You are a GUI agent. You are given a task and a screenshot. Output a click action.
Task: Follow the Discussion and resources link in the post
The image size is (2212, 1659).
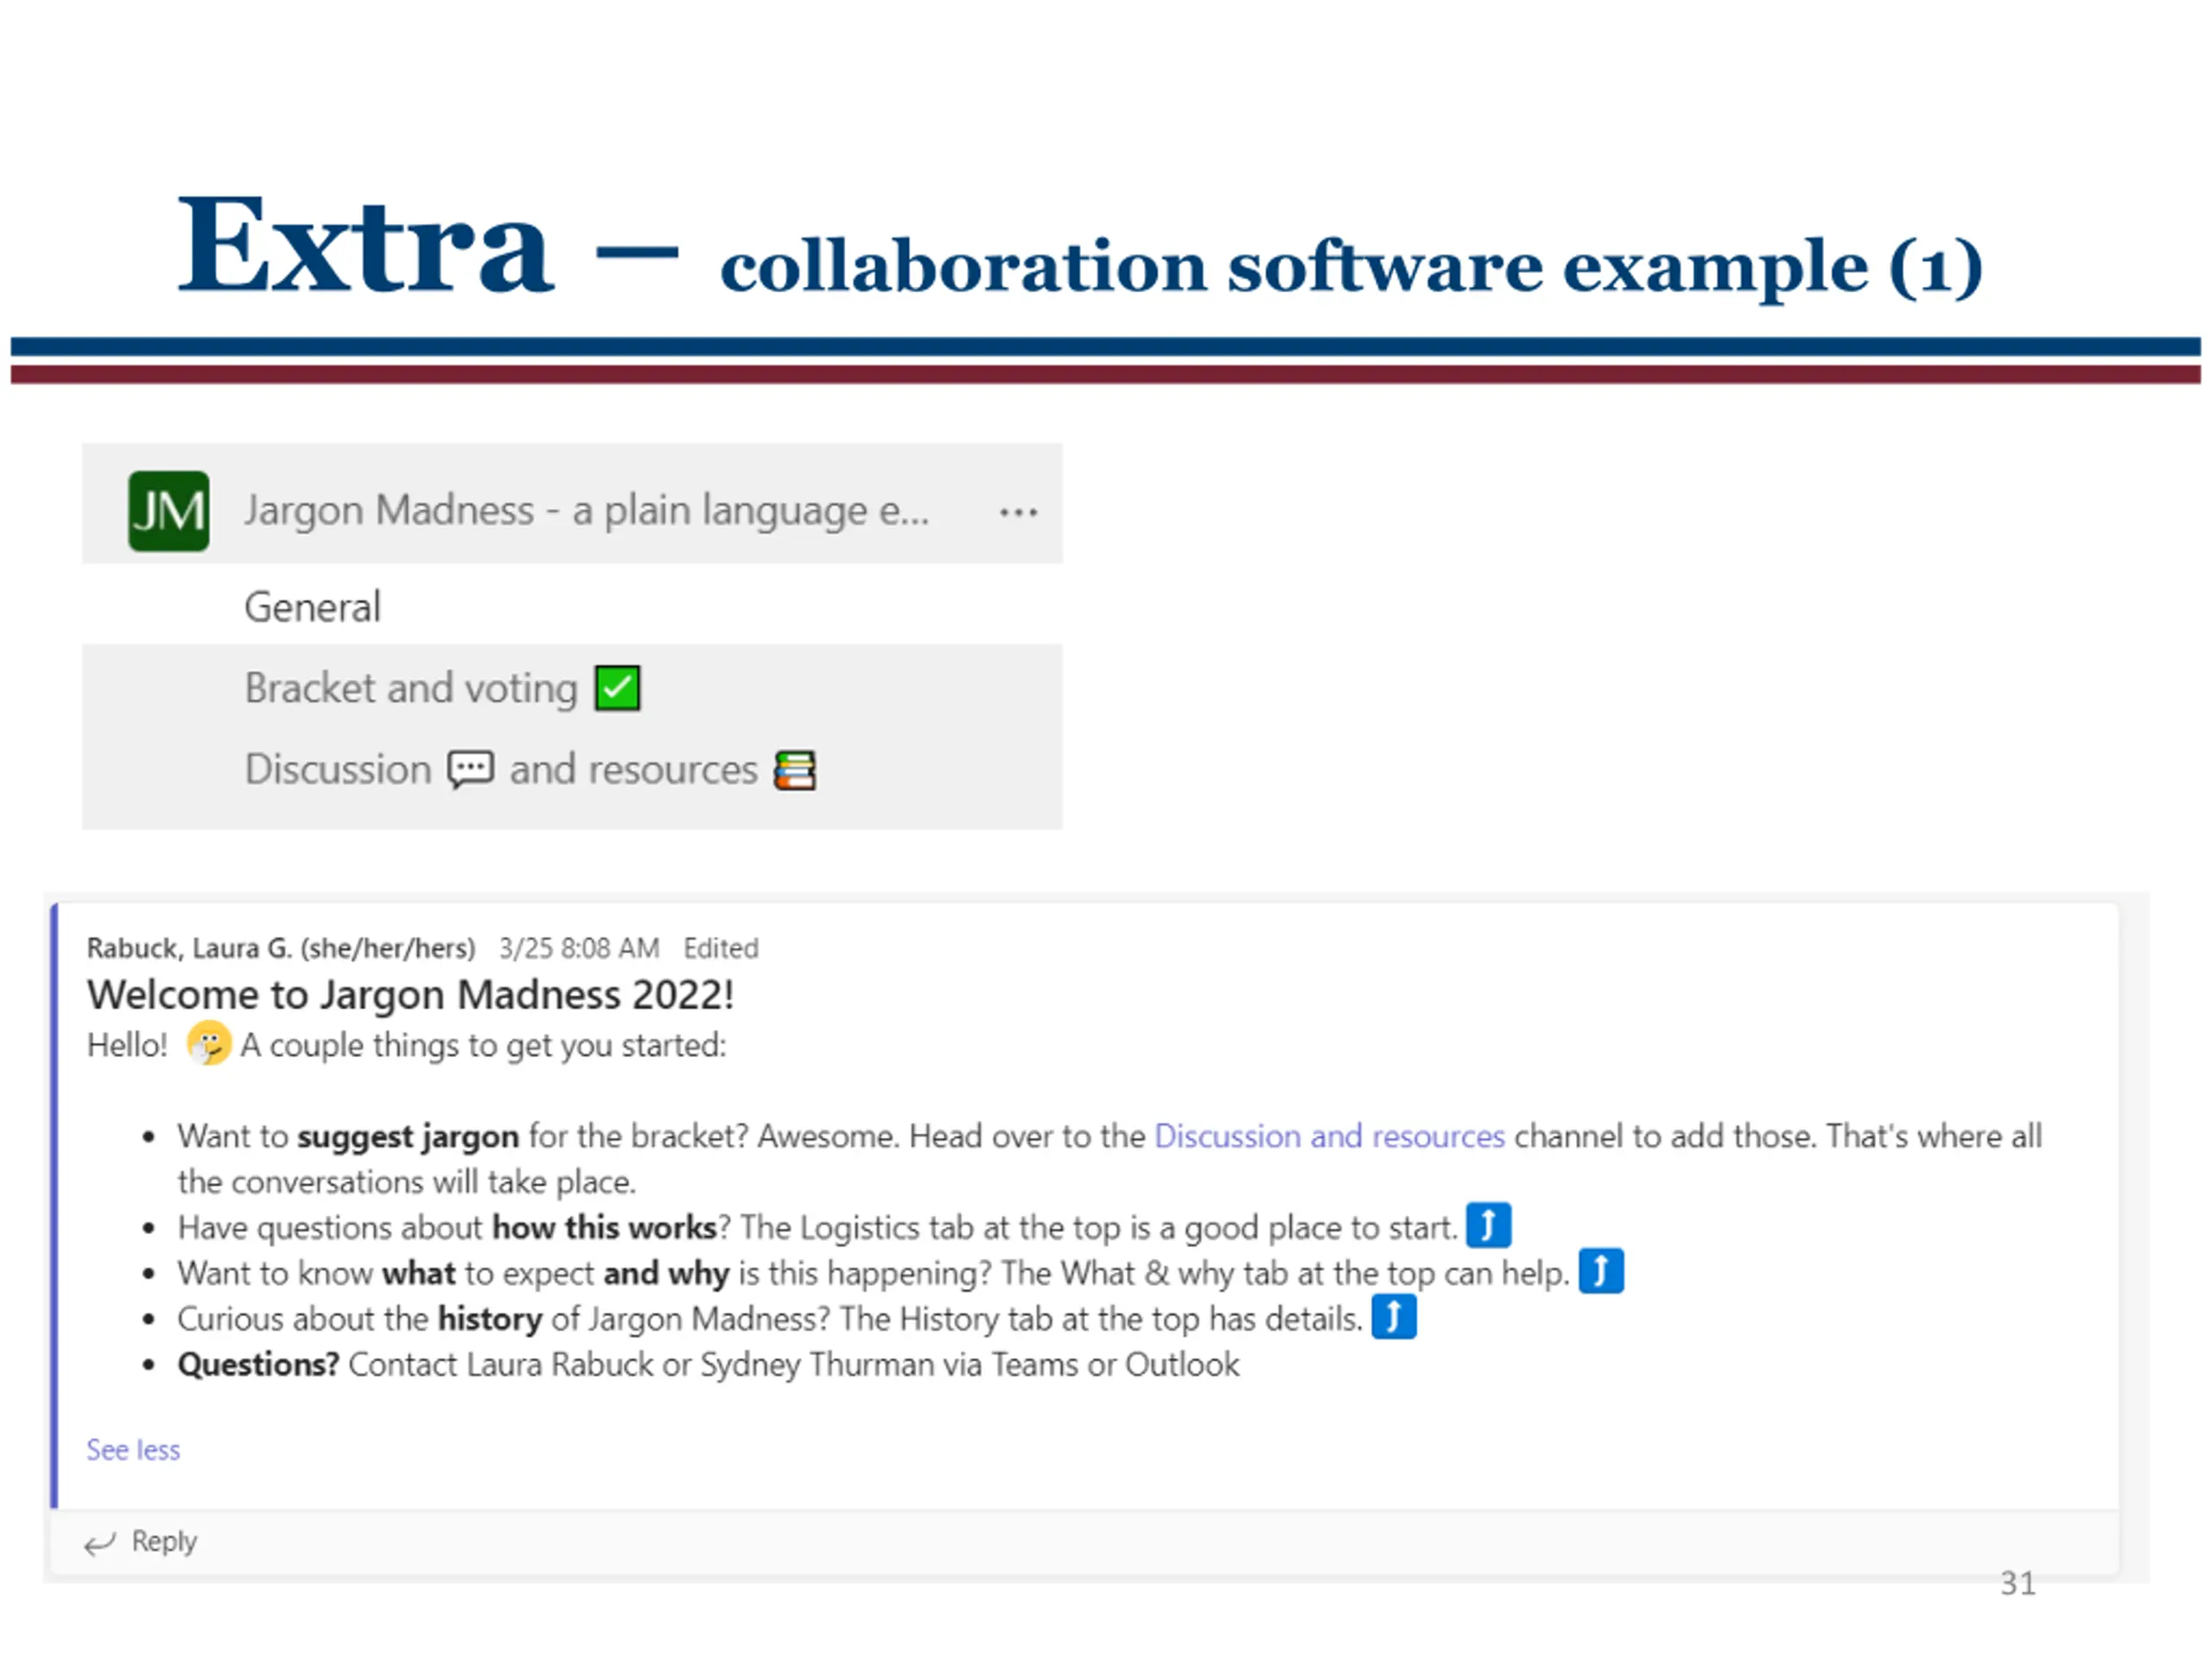1329,1136
